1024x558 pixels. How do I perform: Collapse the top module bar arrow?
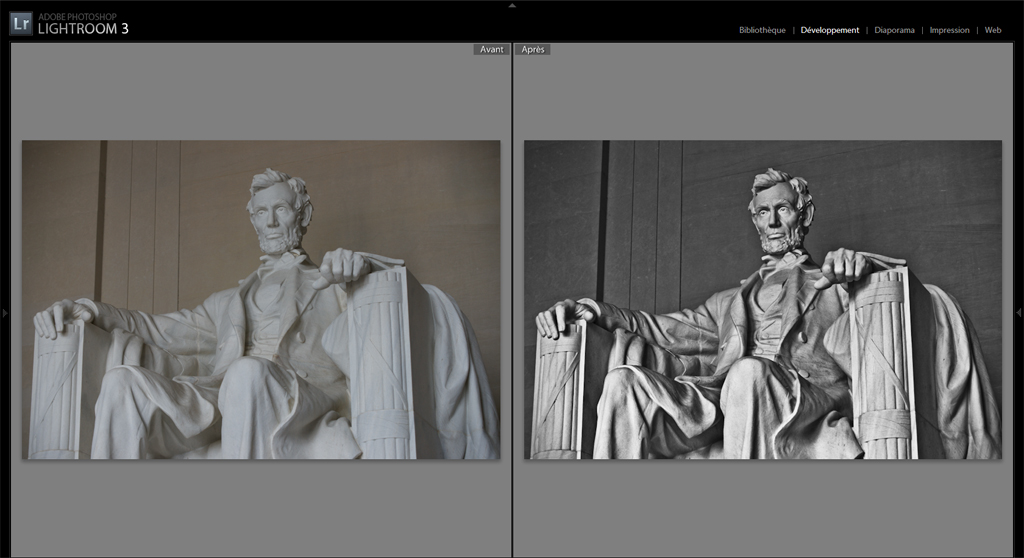(512, 5)
